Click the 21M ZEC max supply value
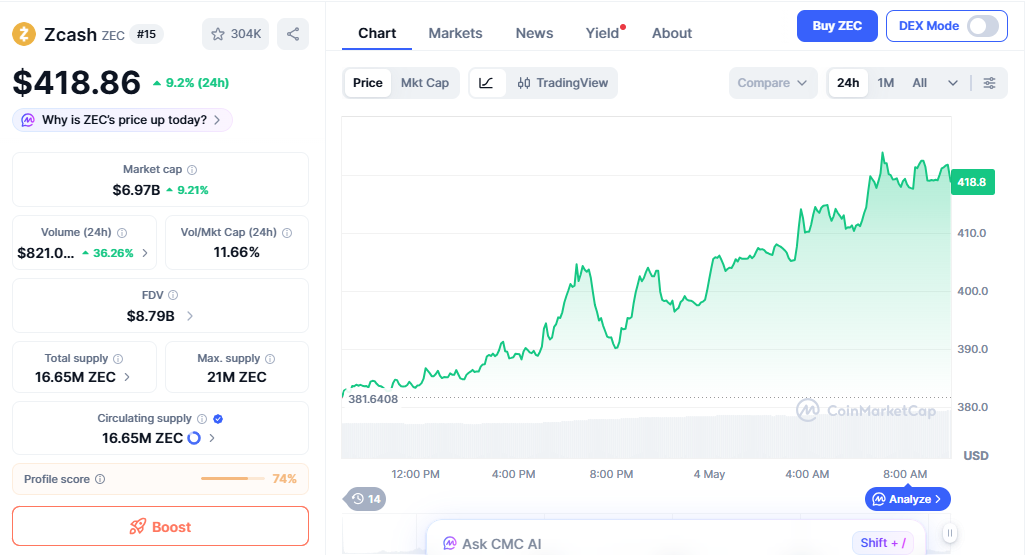1025x555 pixels. (237, 377)
